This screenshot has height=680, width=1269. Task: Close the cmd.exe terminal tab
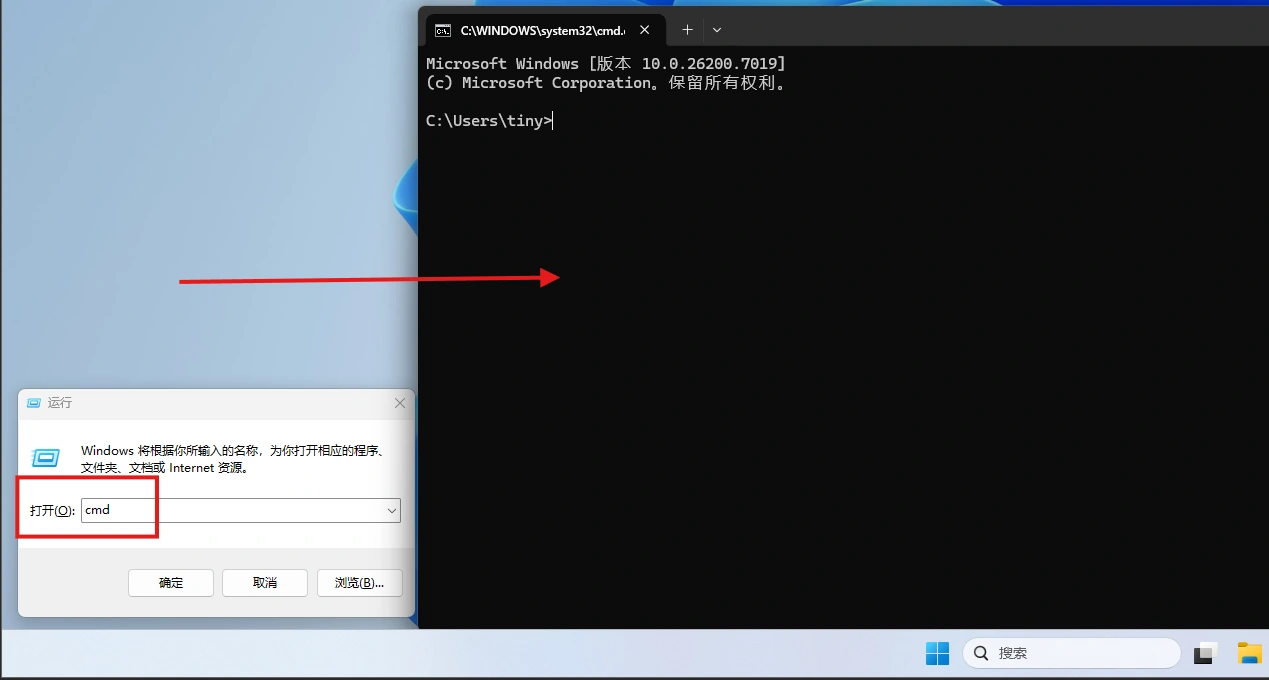point(645,30)
